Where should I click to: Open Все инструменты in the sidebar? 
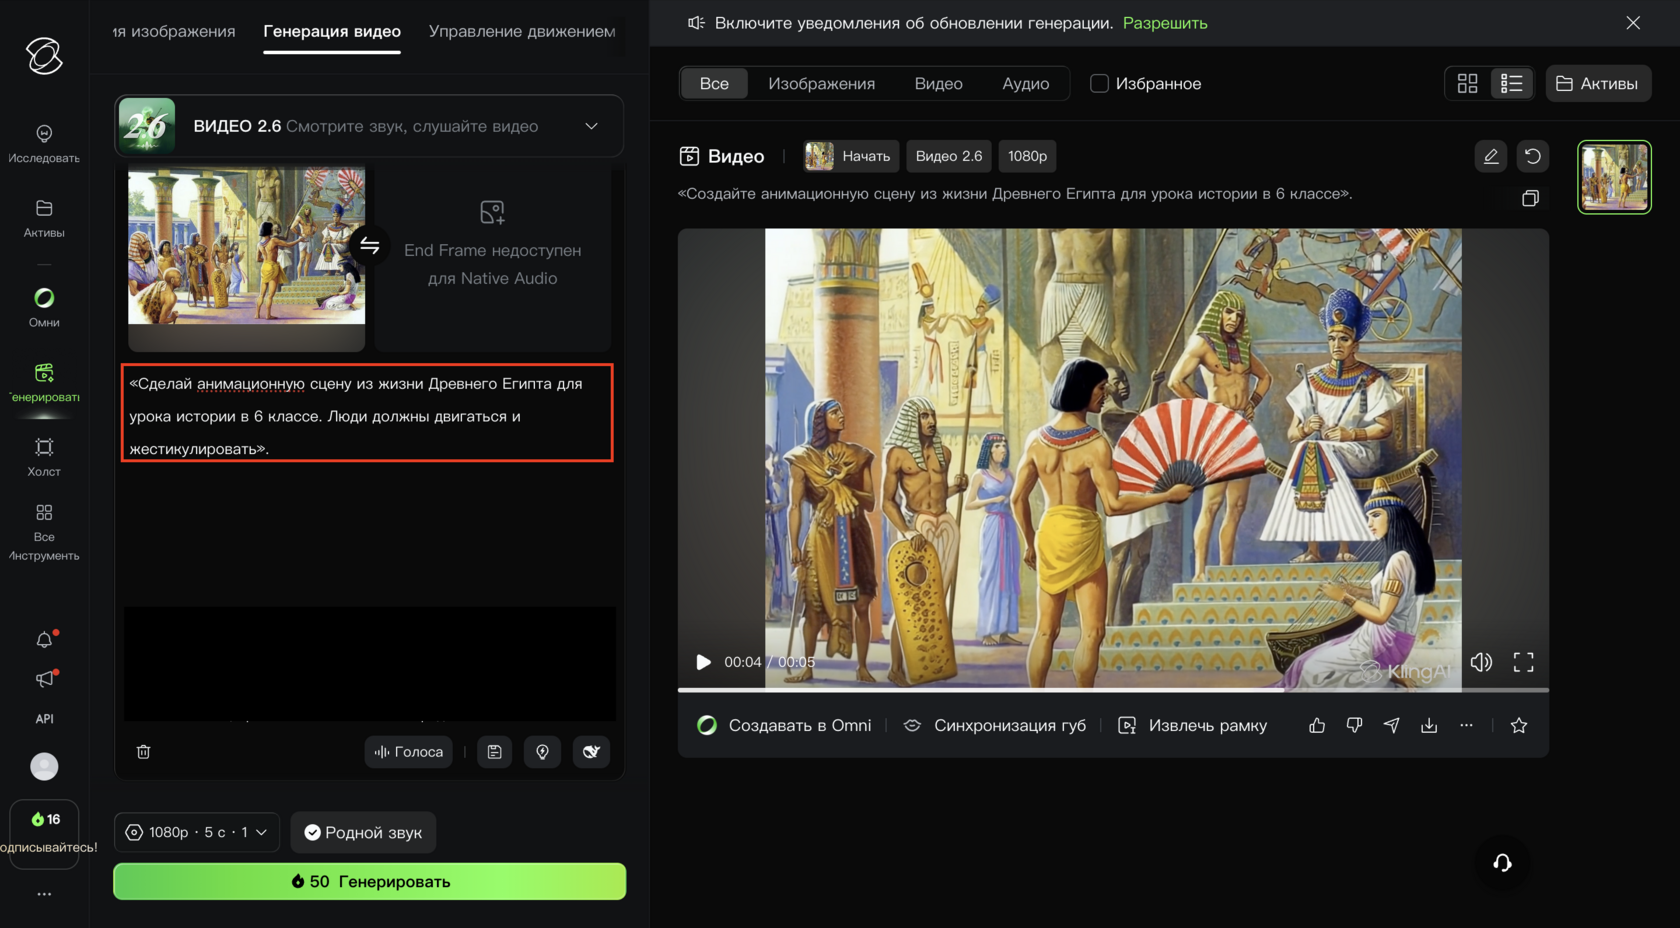coord(44,532)
